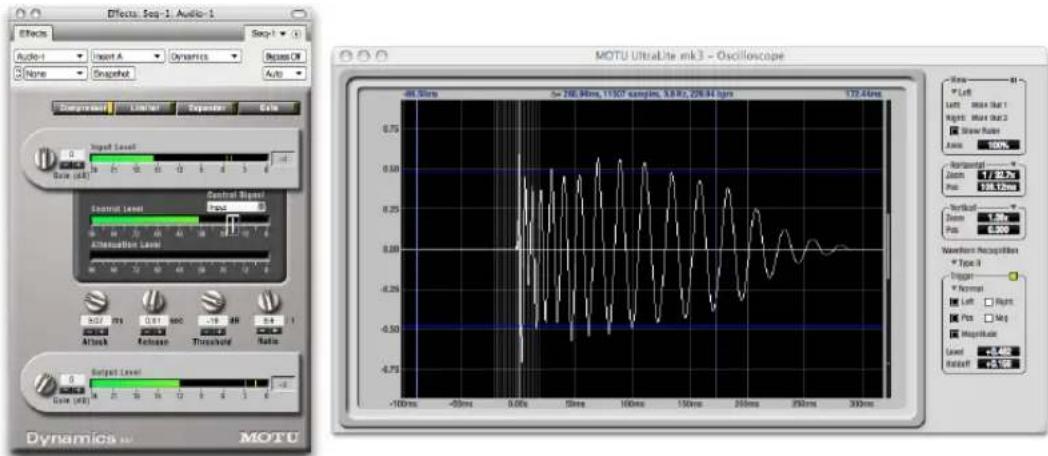Expand the Horizontal section disclosure triangle
The height and width of the screenshot is (456, 1048).
1013,162
